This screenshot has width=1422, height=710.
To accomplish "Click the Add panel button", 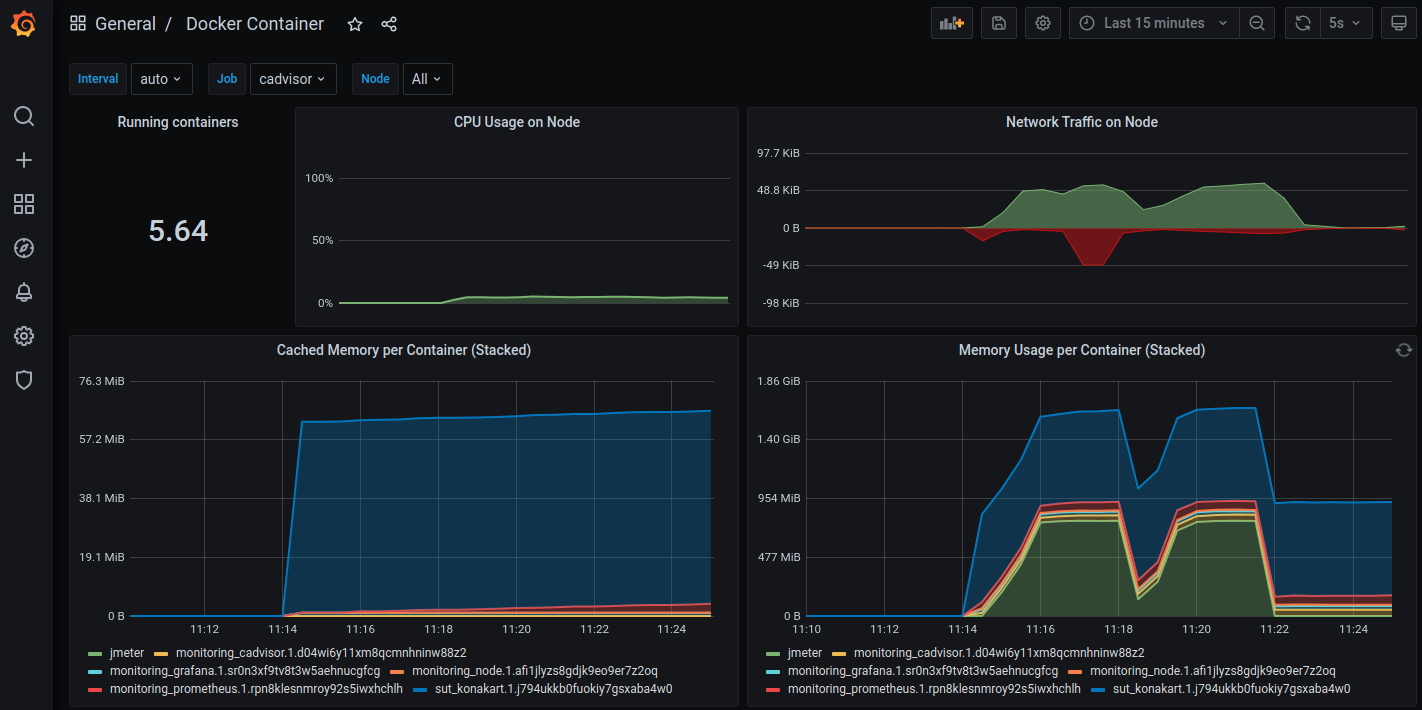I will click(x=951, y=23).
